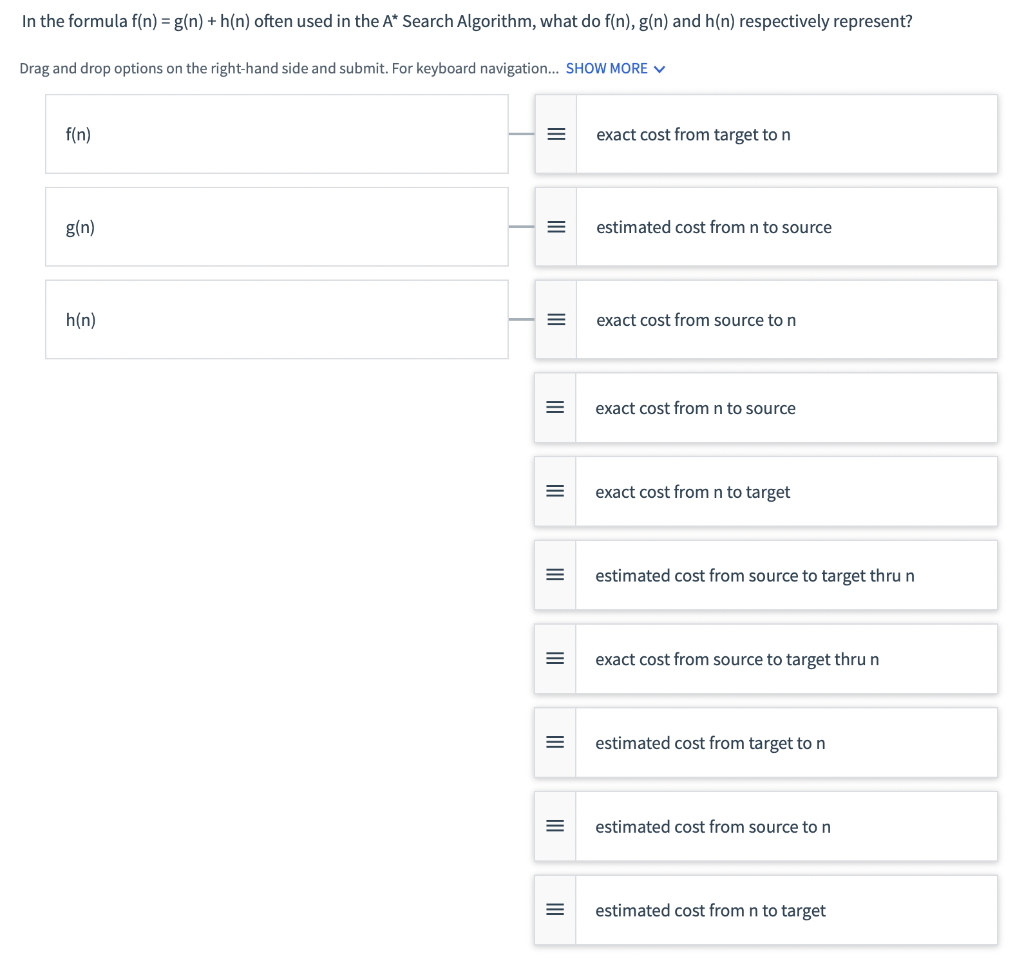Select the f(n) drop target box

pyautogui.click(x=277, y=134)
